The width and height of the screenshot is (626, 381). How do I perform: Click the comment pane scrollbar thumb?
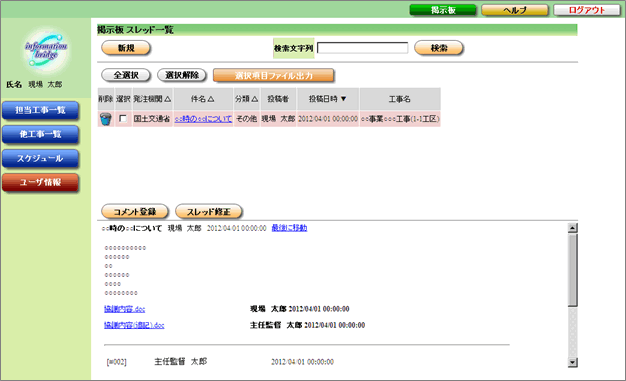click(x=573, y=270)
